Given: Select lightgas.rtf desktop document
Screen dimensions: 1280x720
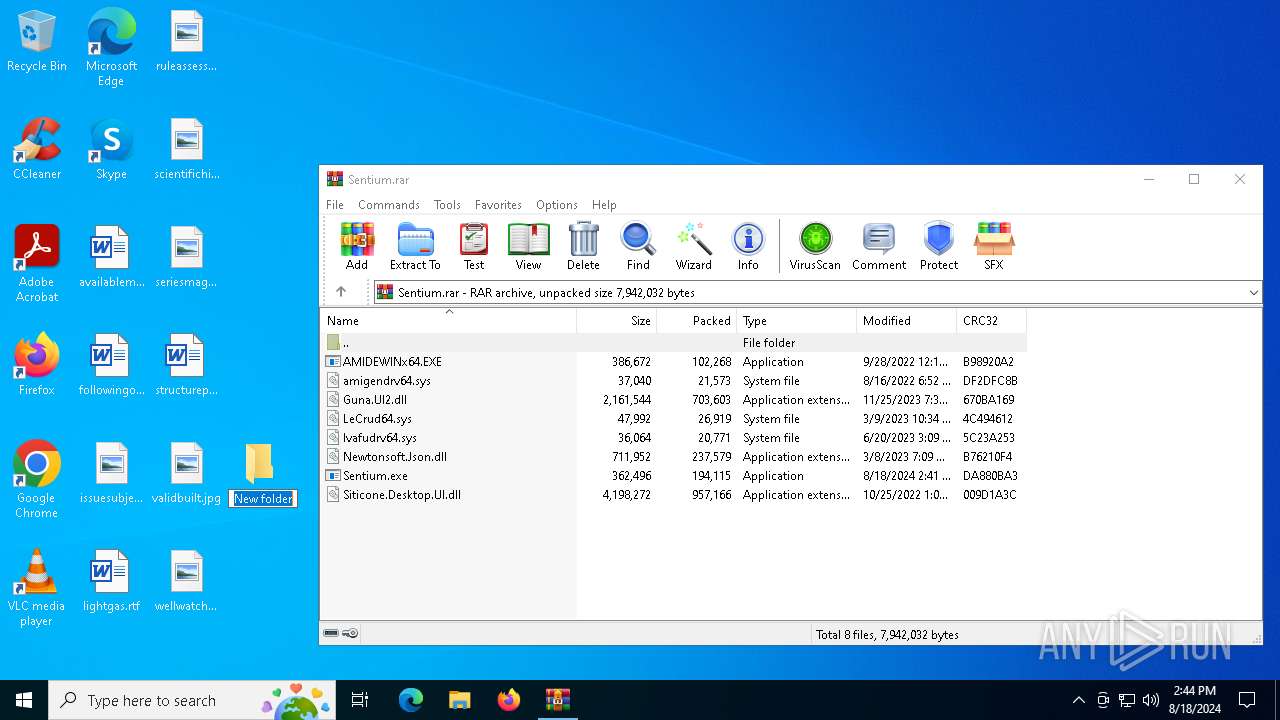Looking at the screenshot, I should tap(111, 581).
